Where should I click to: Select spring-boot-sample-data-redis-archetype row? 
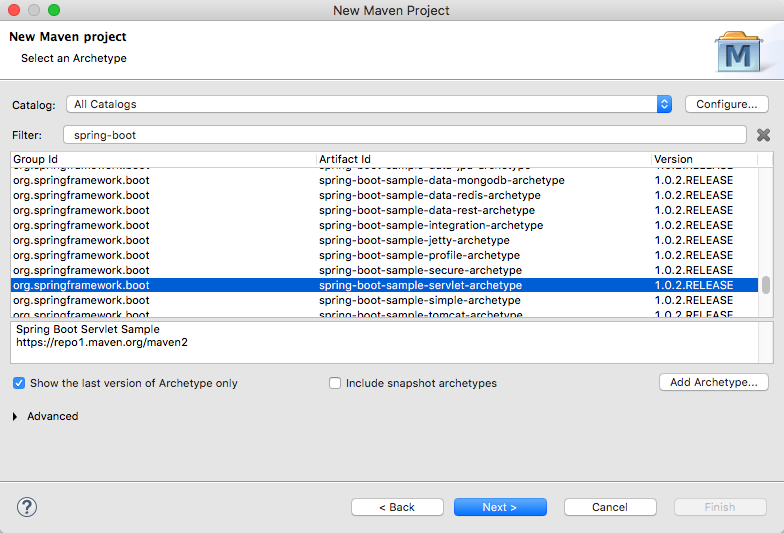point(384,195)
